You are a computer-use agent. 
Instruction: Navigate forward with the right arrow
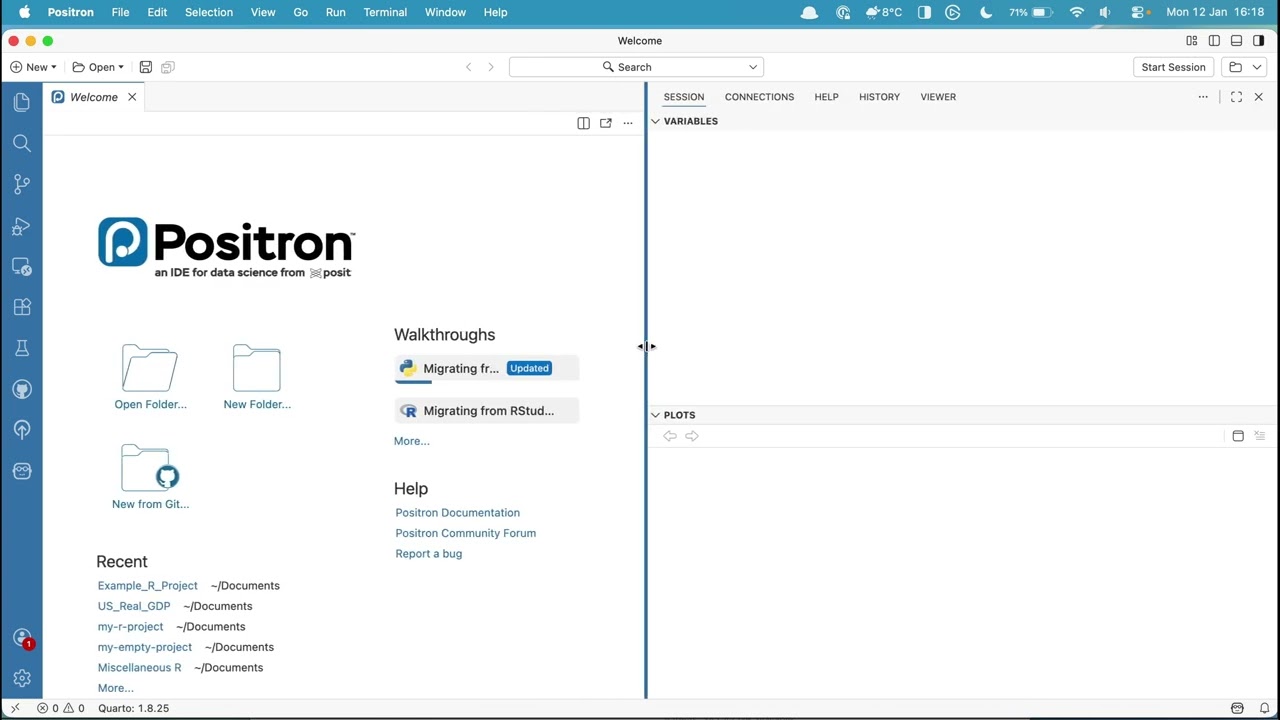click(x=490, y=67)
